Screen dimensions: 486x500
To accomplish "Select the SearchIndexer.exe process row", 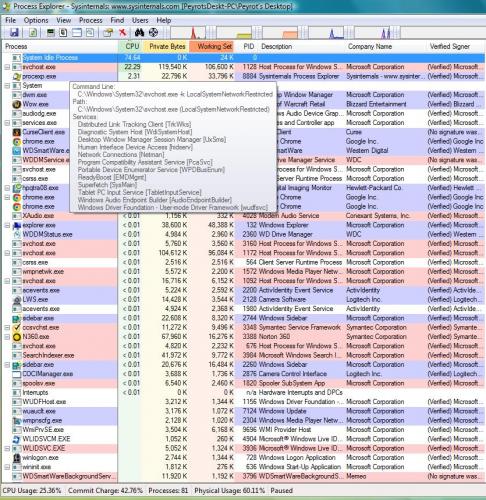I will pos(243,355).
